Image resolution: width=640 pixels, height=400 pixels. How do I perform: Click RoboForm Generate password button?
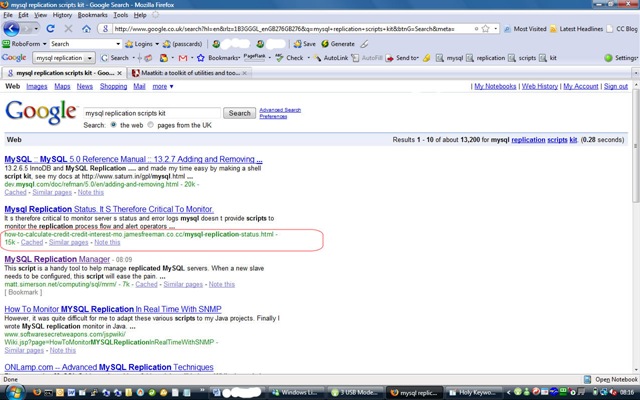pyautogui.click(x=338, y=44)
